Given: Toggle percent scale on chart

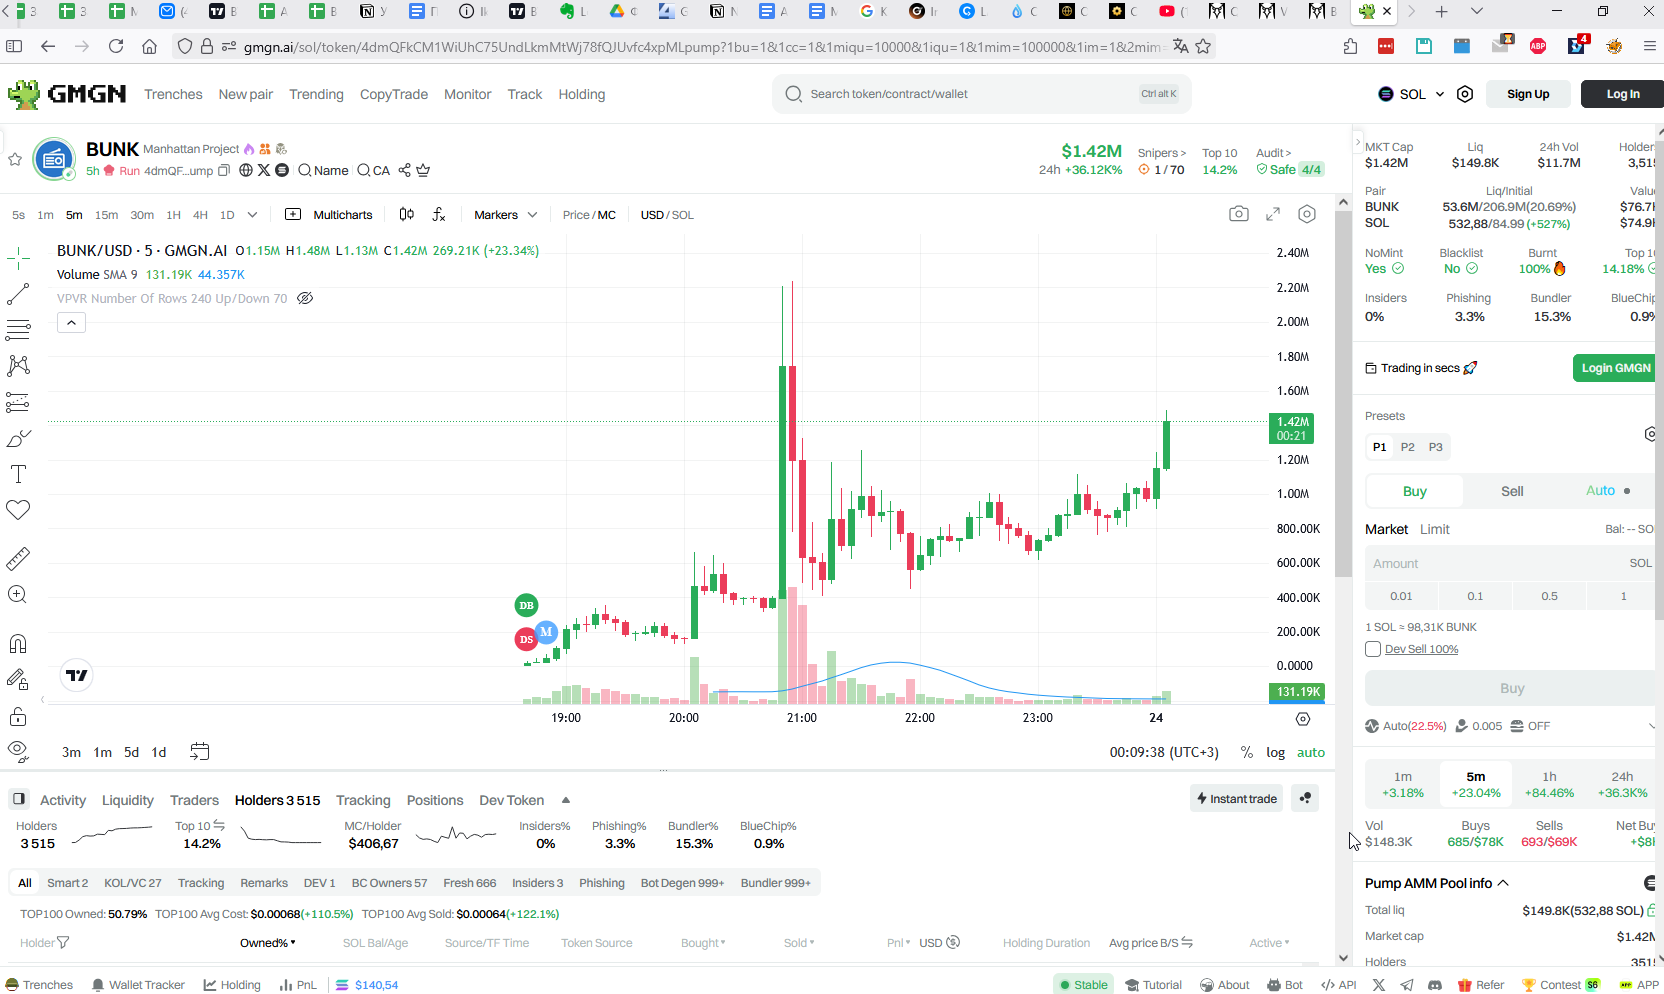Looking at the screenshot, I should (1247, 752).
